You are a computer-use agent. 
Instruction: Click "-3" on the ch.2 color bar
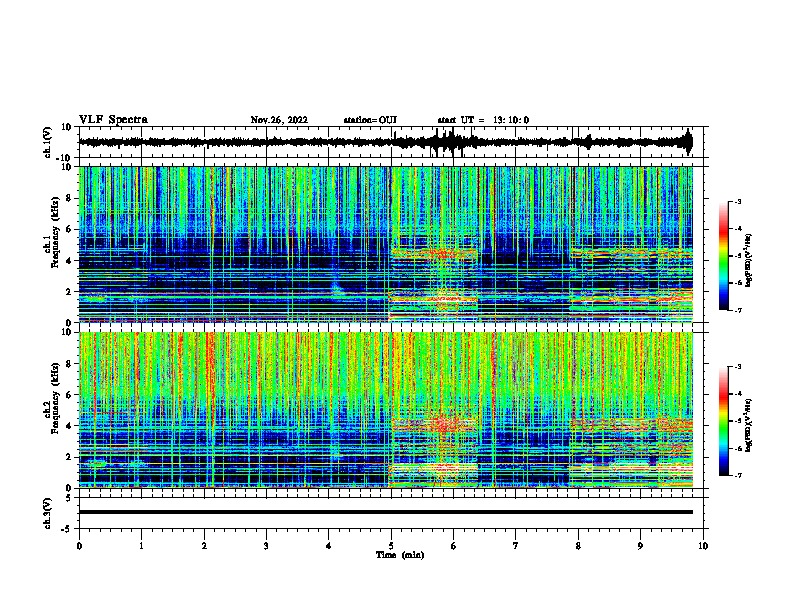coord(737,367)
